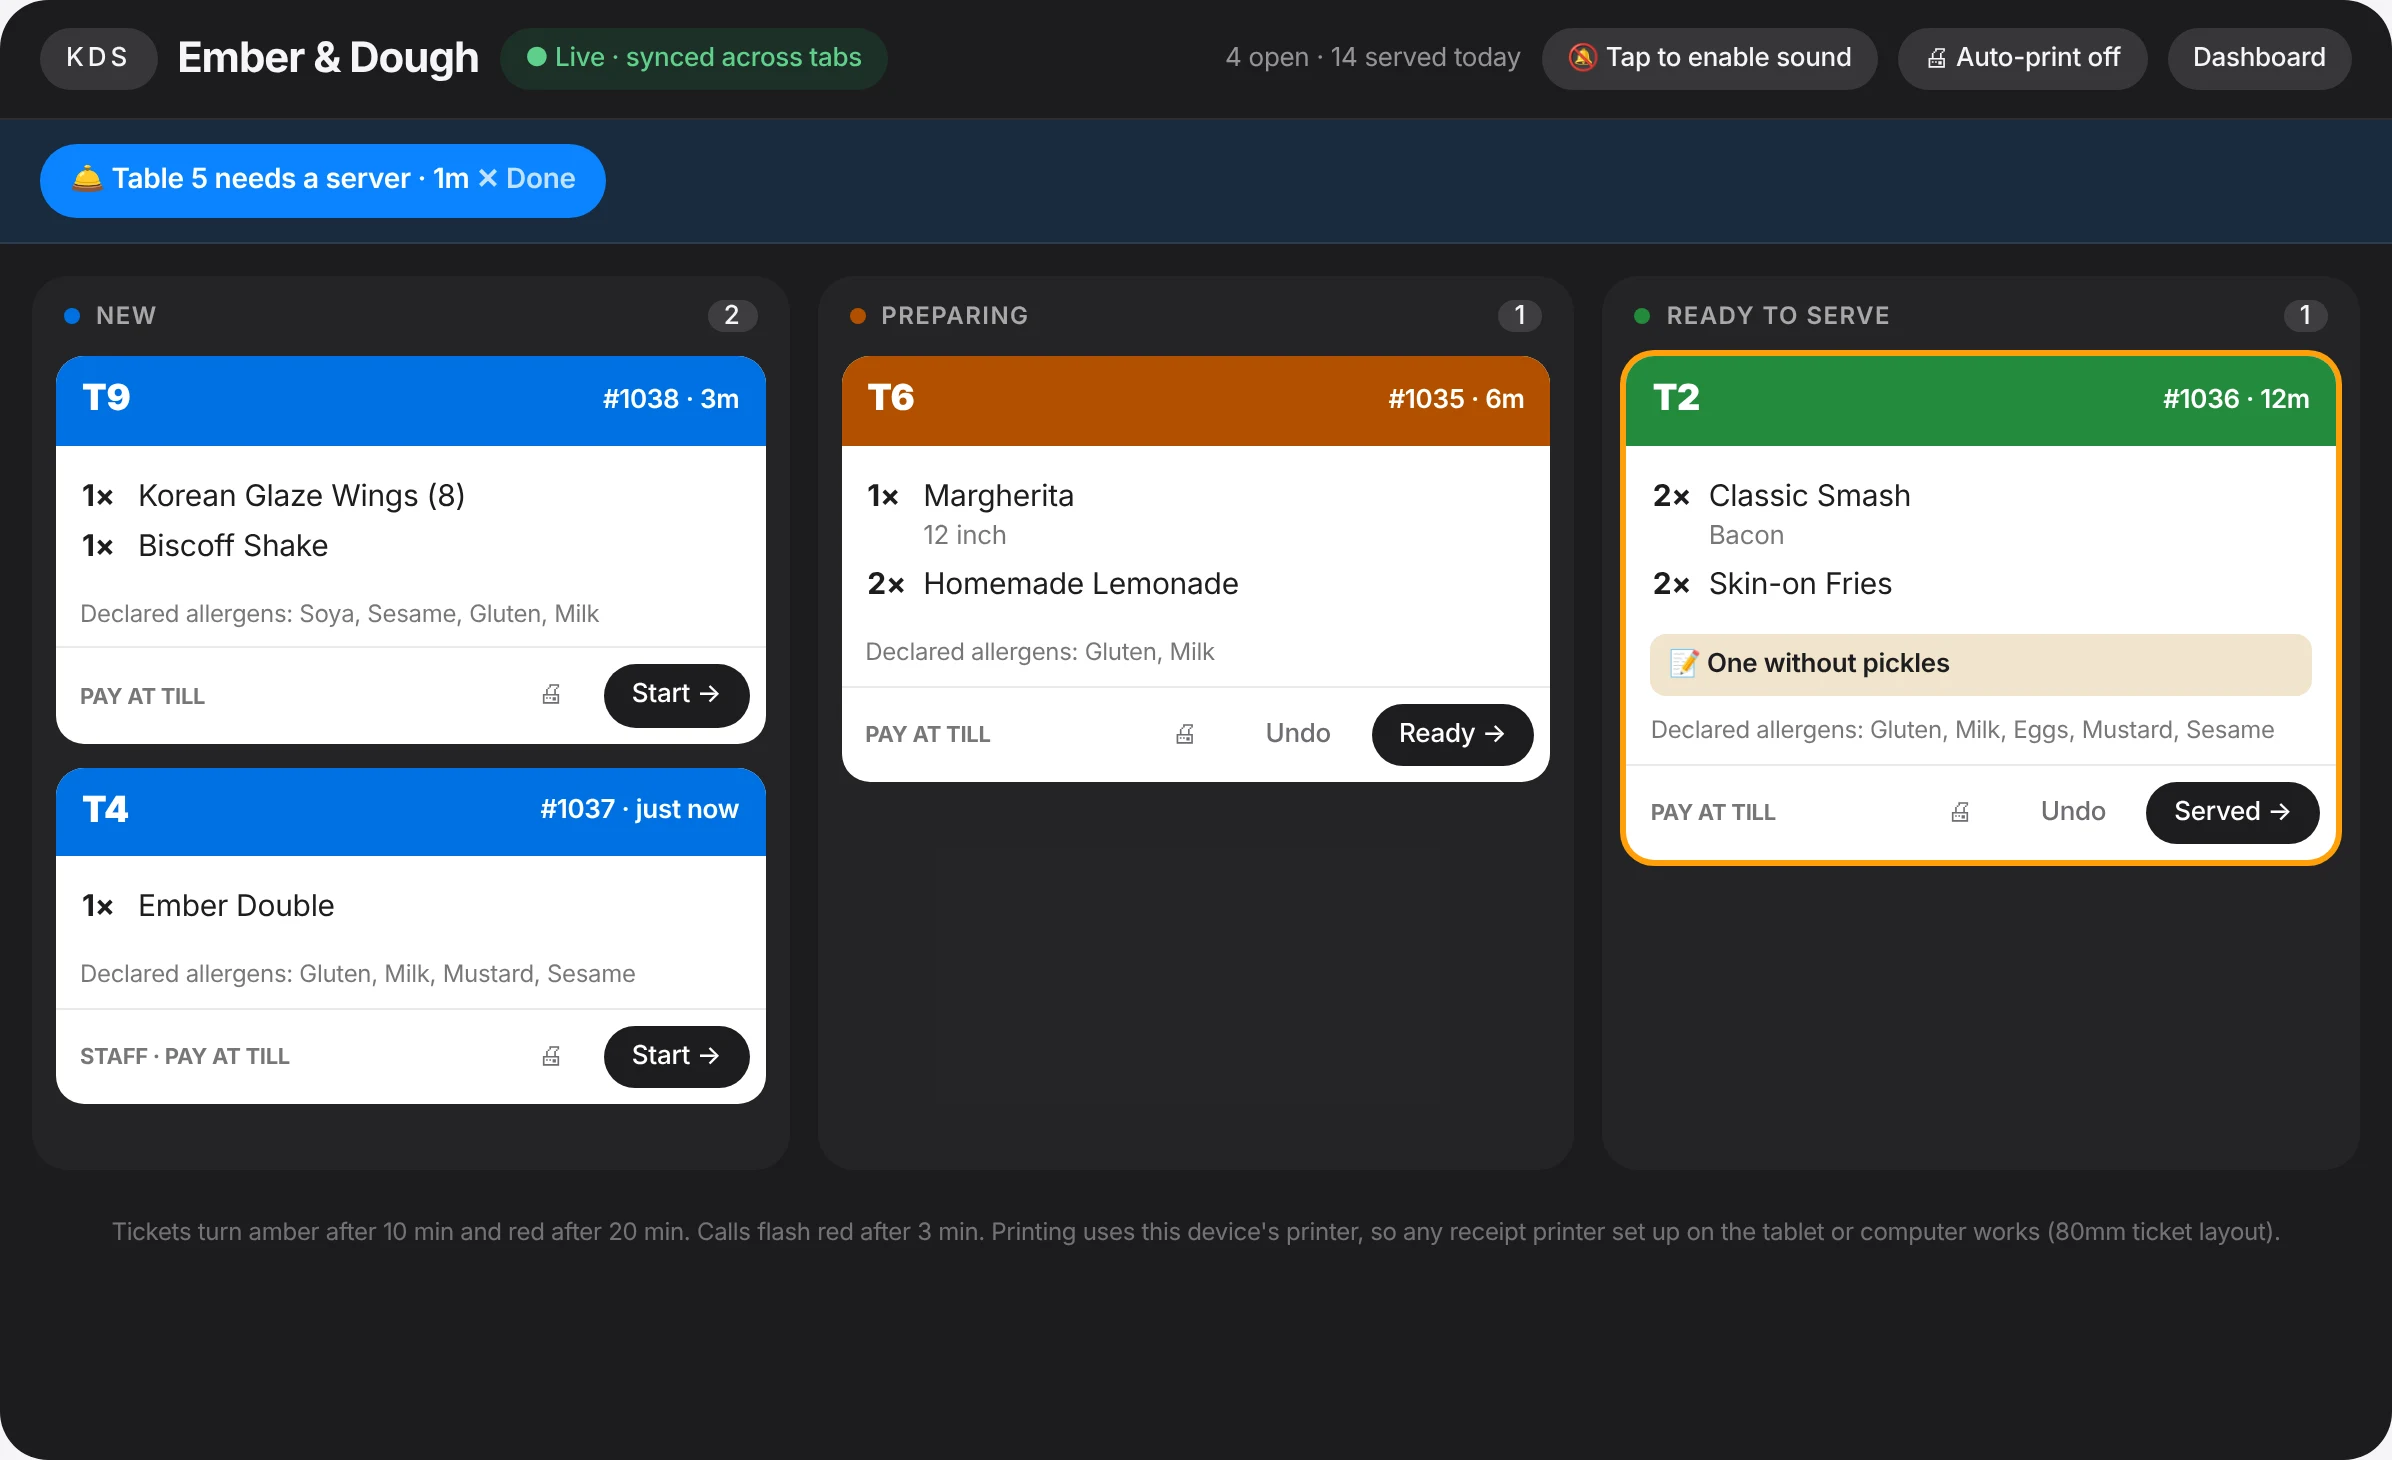Click #1038 · 3m order label
2392x1460 pixels.
(670, 400)
